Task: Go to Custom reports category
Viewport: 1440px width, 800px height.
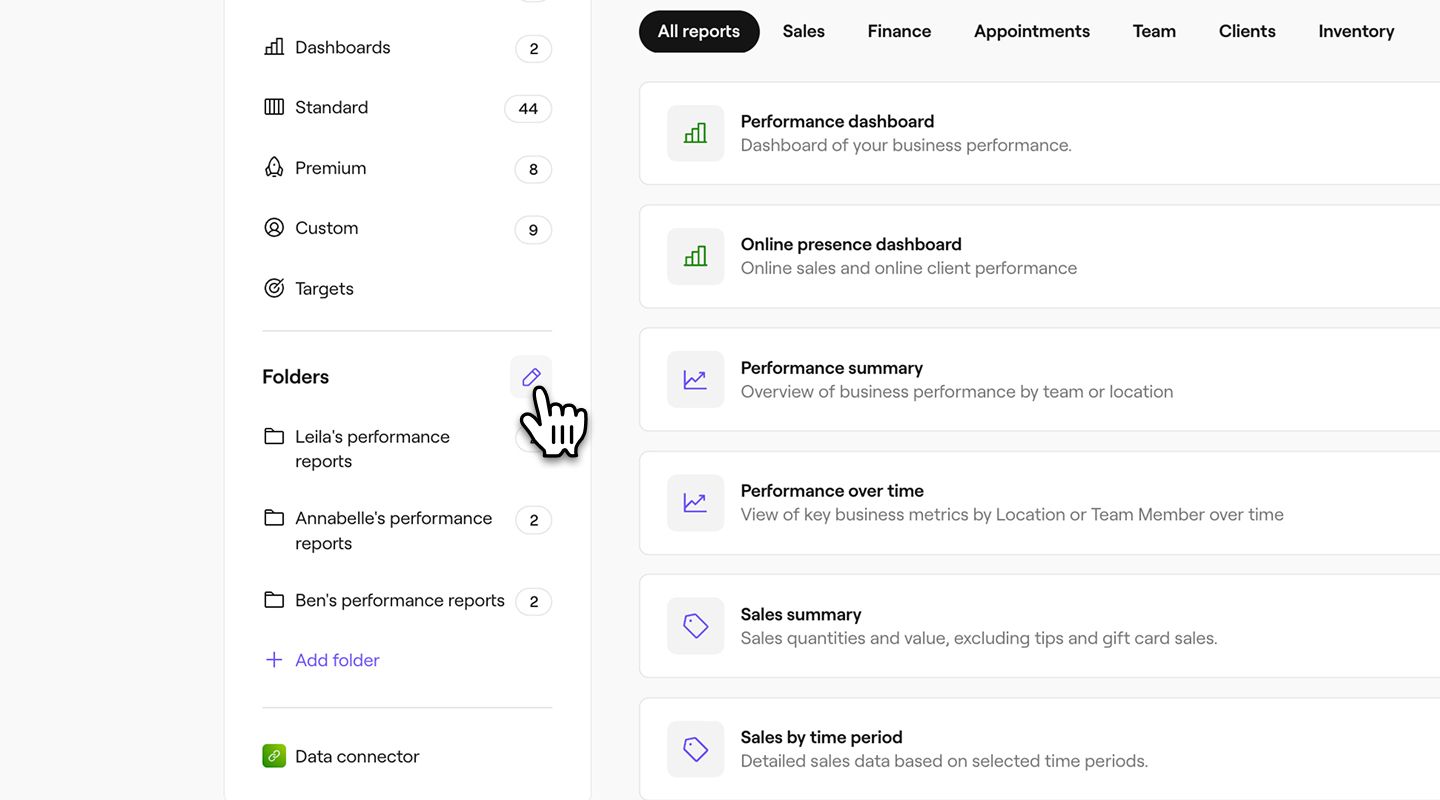Action: pos(326,228)
